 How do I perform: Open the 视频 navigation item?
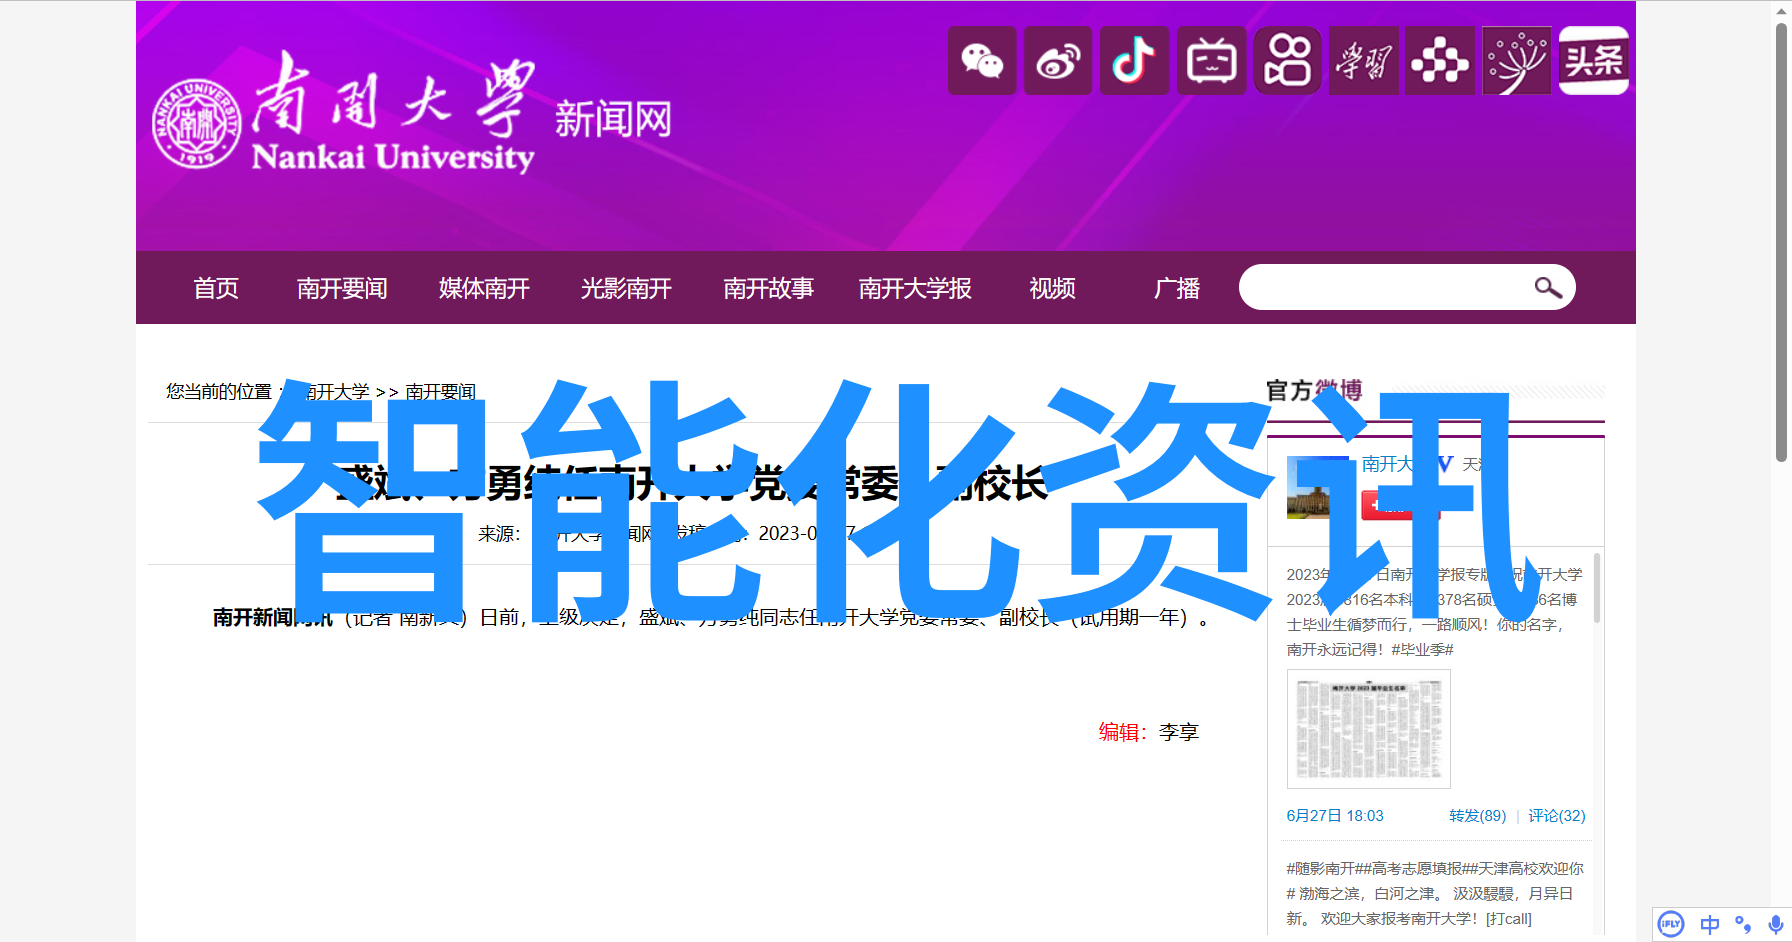click(x=1053, y=288)
